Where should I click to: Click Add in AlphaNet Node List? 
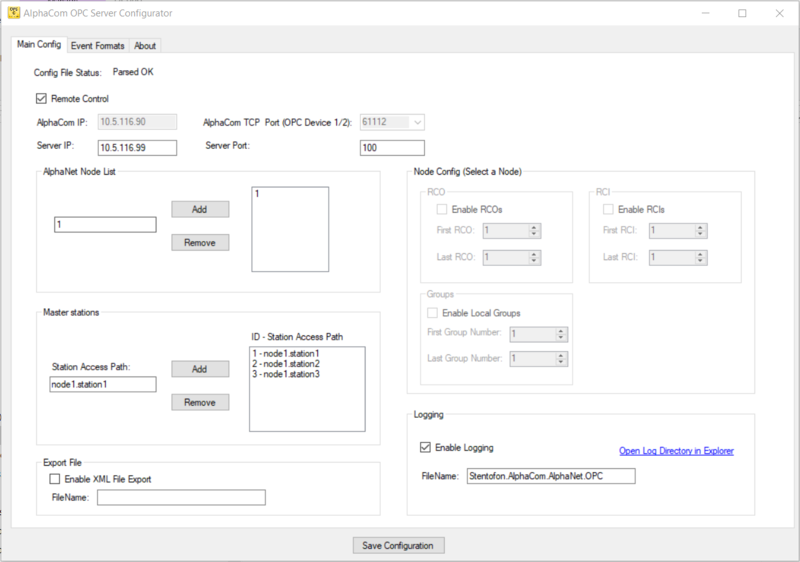tap(199, 209)
